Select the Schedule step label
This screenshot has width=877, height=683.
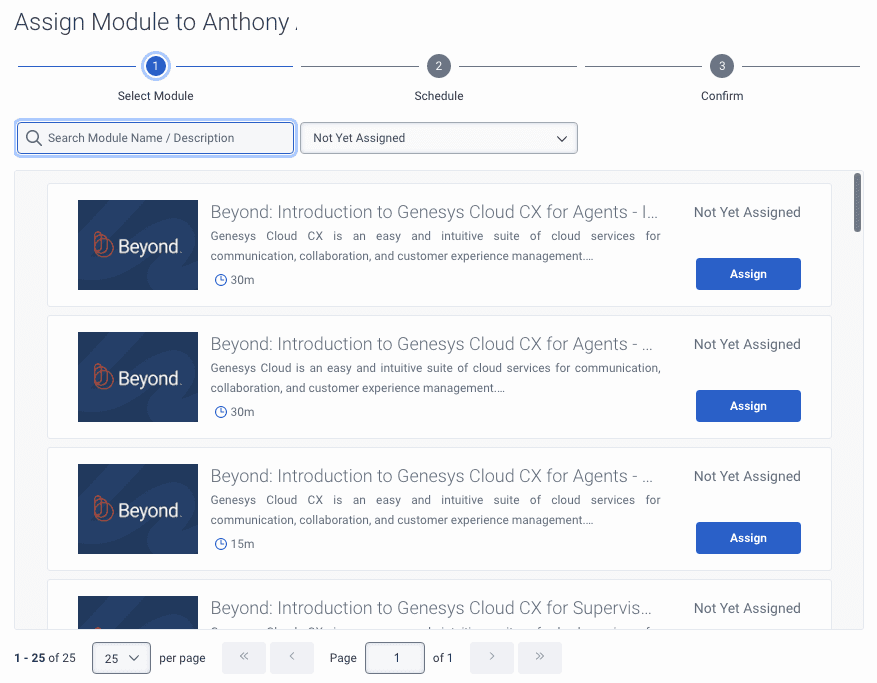pyautogui.click(x=438, y=96)
